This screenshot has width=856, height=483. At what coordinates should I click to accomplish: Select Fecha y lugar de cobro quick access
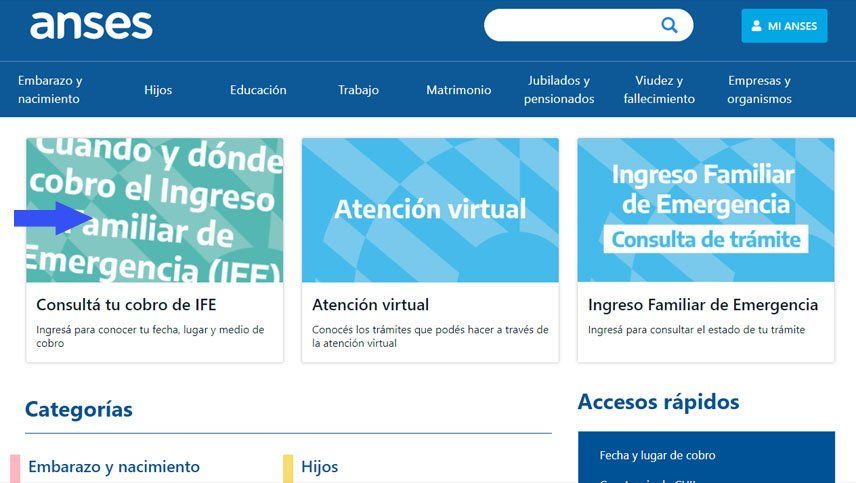coord(657,455)
